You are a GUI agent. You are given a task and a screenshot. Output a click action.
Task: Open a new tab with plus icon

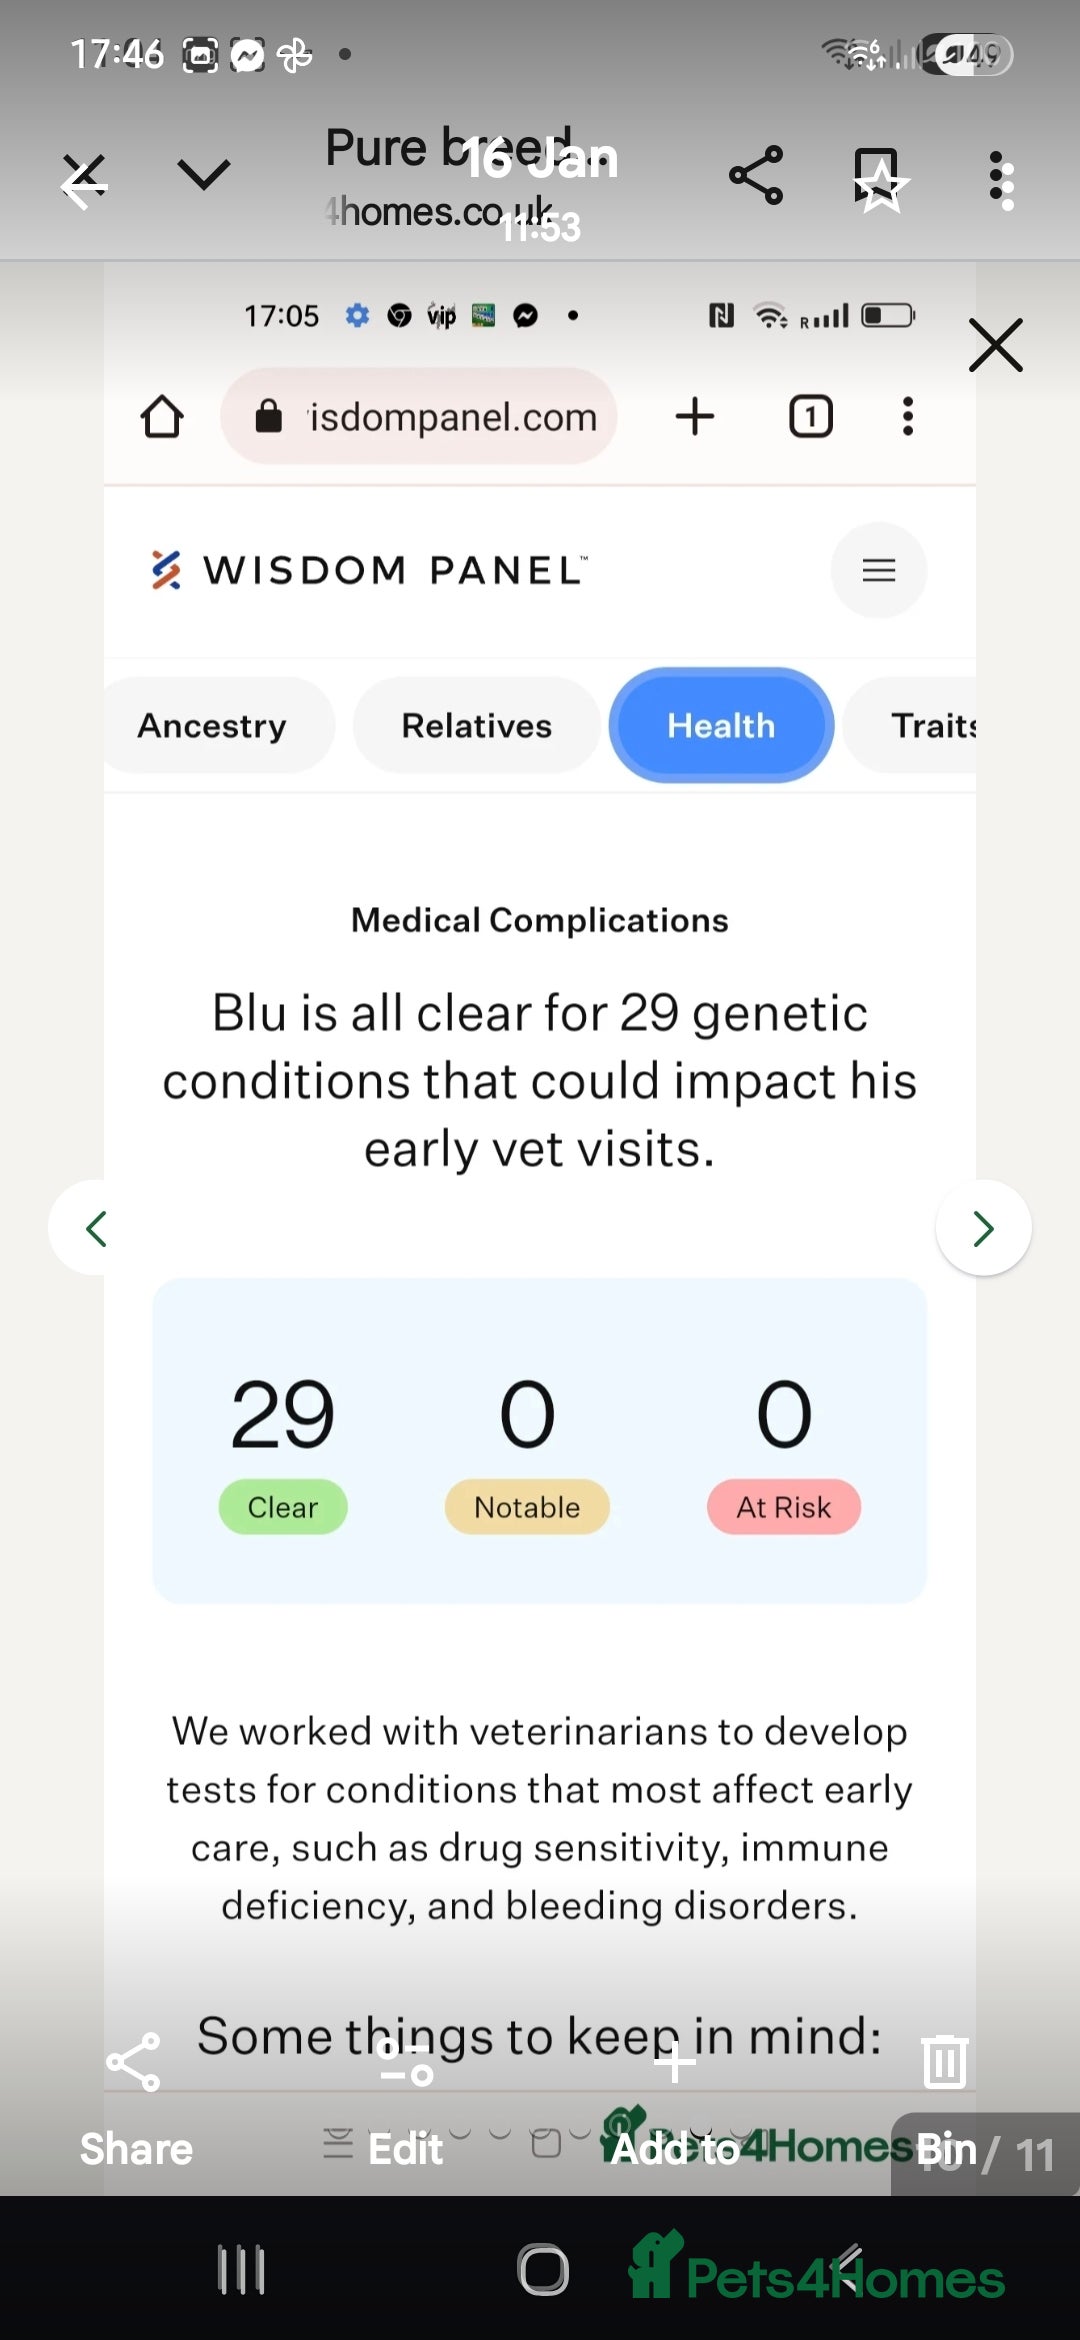695,417
